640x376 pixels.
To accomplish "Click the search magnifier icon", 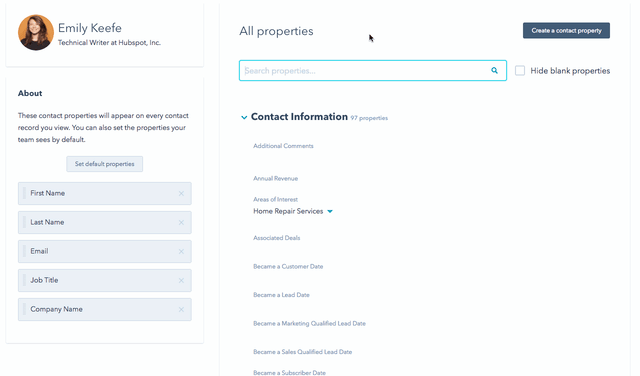I will 494,71.
